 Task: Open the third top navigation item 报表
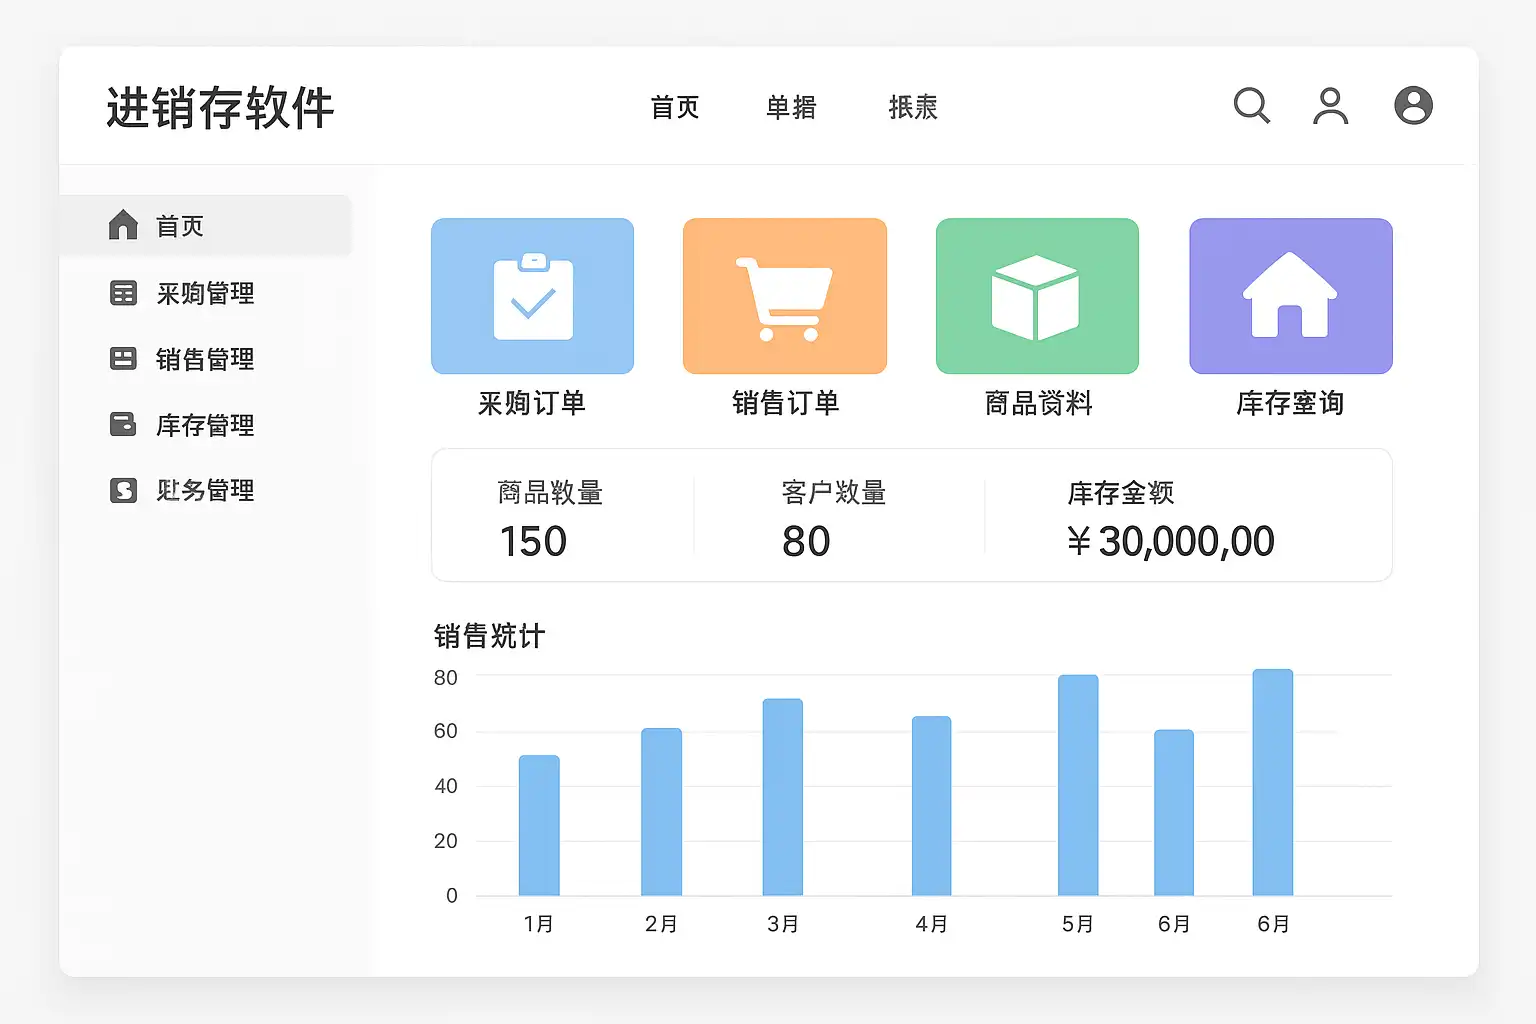[913, 107]
